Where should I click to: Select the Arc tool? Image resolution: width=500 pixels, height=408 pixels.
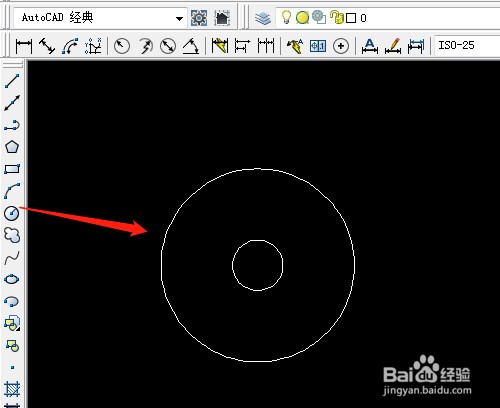click(12, 191)
